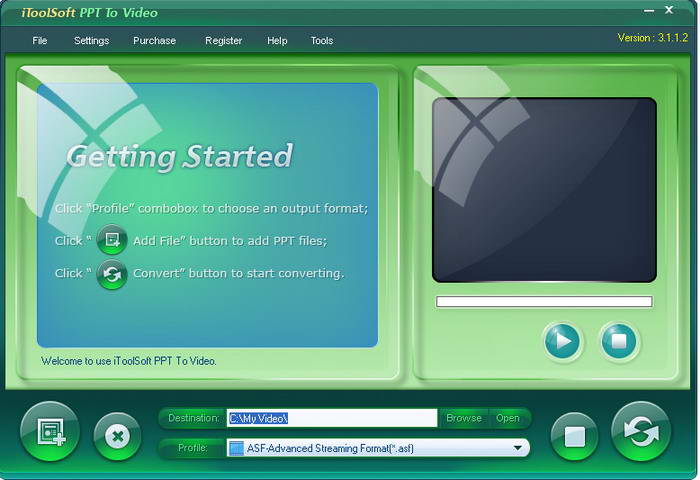Open the Tools menu
Image resolution: width=700 pixels, height=480 pixels.
click(x=322, y=41)
